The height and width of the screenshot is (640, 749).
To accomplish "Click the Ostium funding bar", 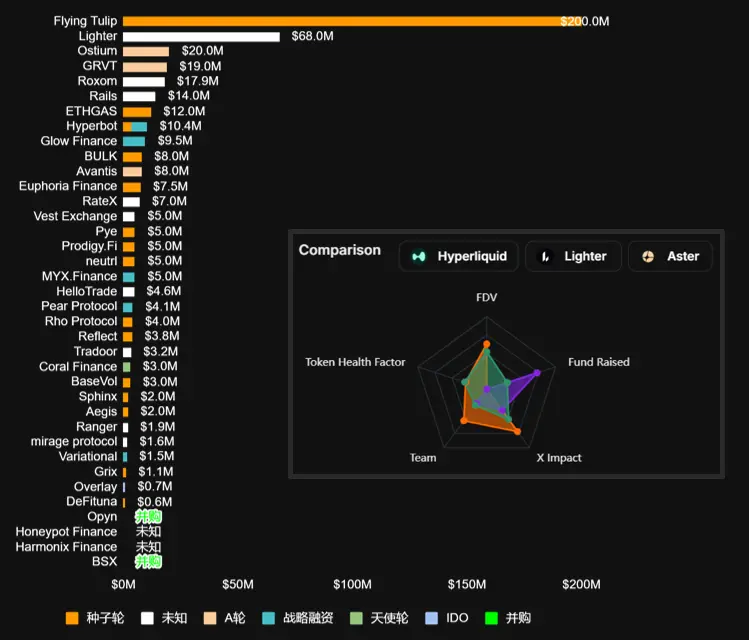I will (146, 51).
